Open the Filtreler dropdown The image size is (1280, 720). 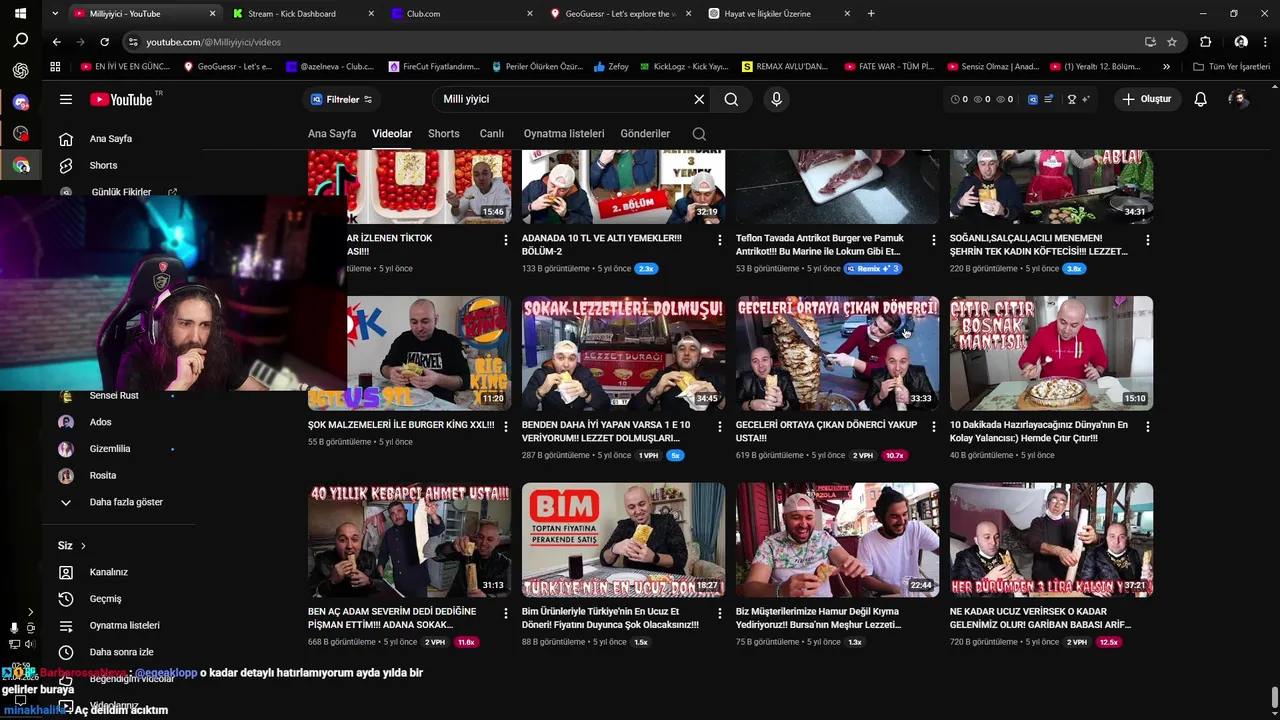tap(341, 100)
